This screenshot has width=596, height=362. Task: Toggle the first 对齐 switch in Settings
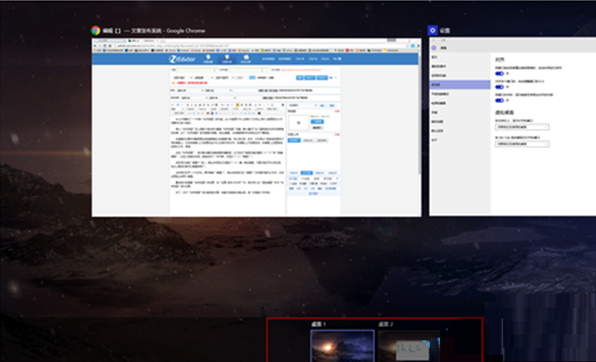click(x=499, y=73)
